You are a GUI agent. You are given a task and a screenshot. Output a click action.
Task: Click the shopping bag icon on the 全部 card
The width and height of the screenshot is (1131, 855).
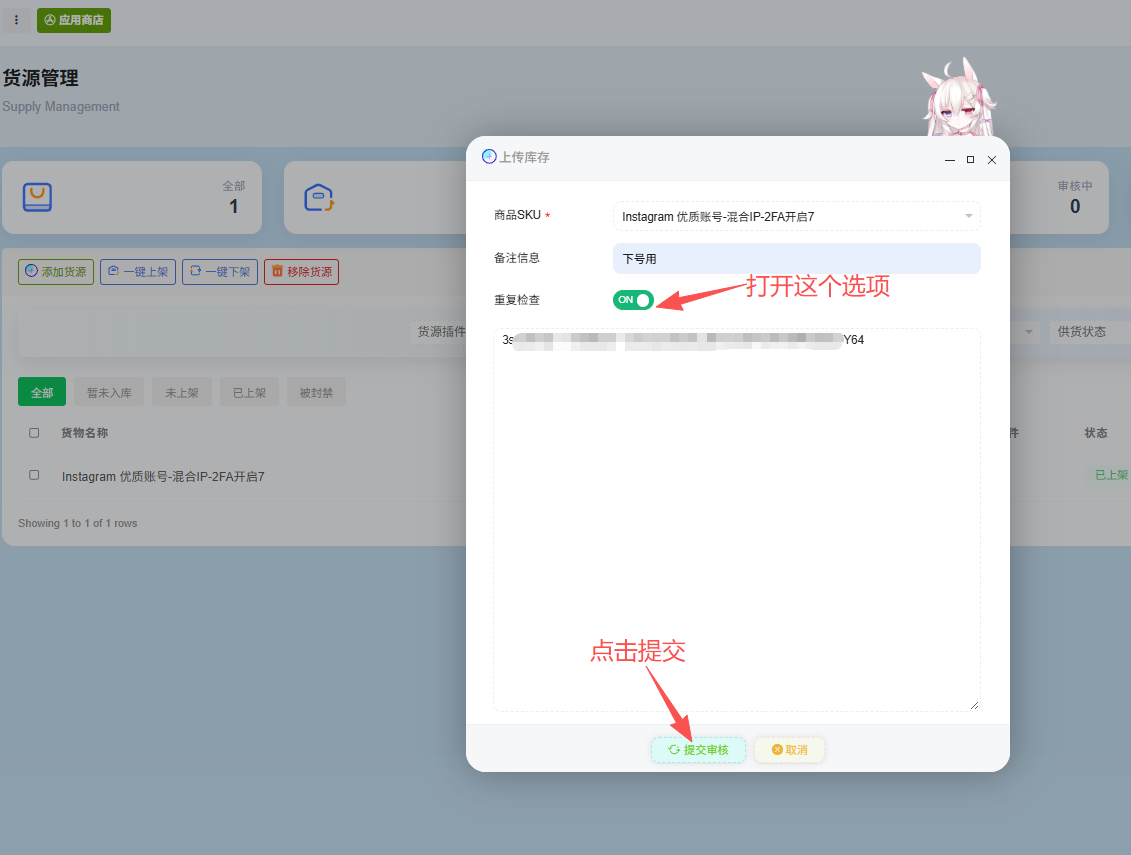pos(38,197)
